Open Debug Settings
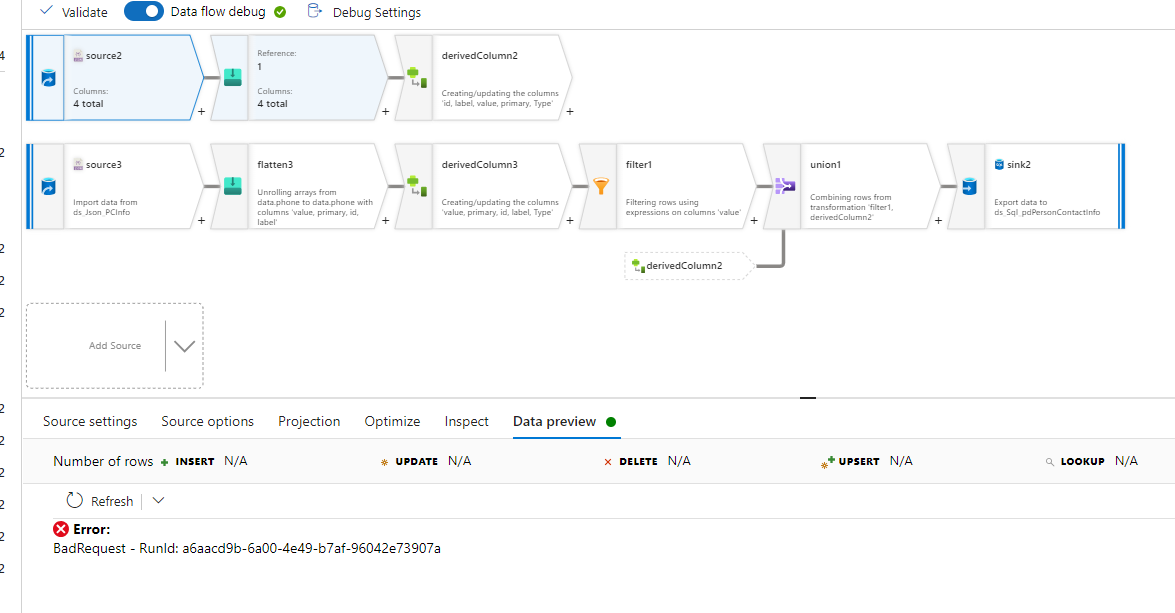Screen dimensions: 1175x613 pyautogui.click(x=377, y=11)
